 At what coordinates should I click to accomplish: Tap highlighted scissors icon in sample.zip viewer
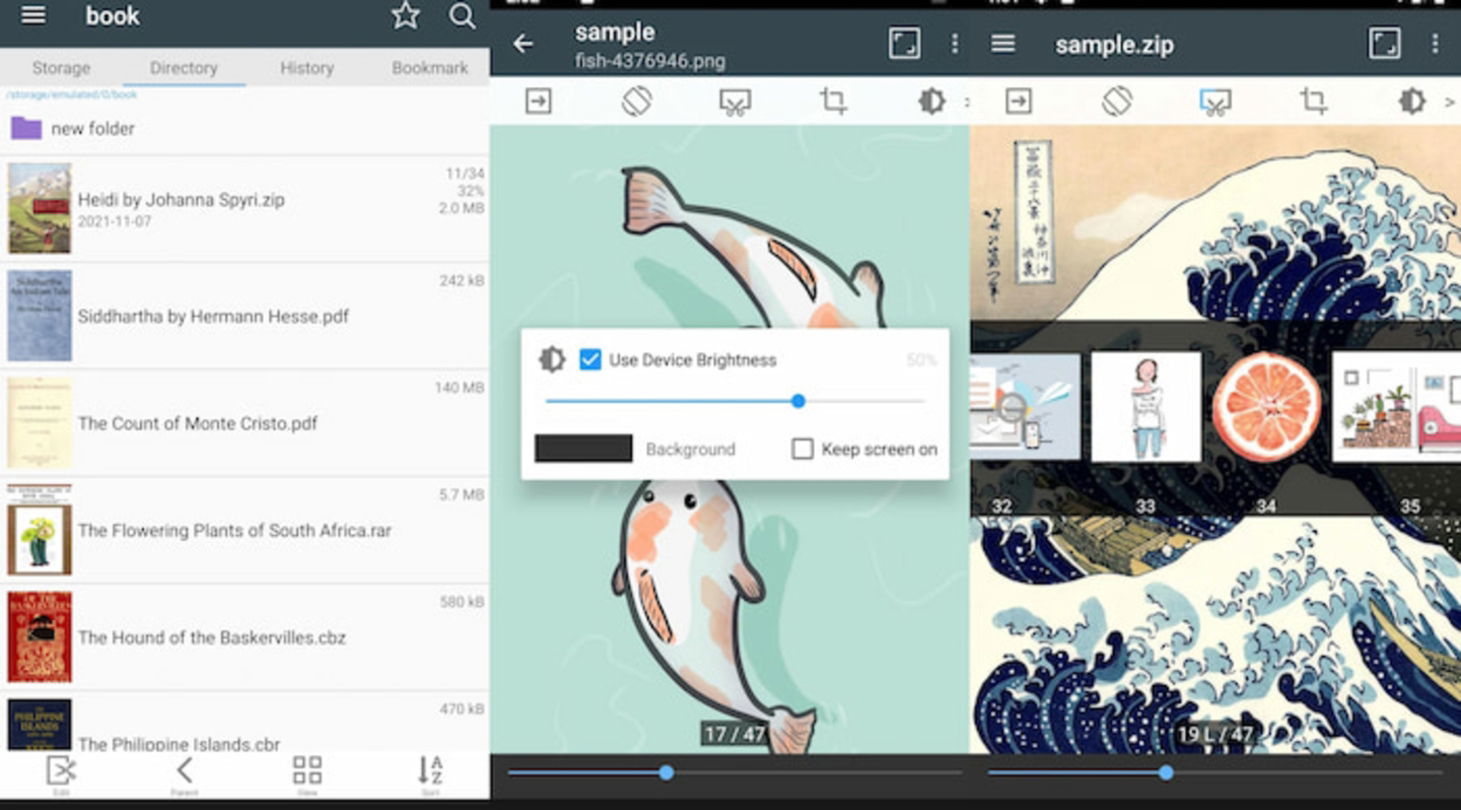pyautogui.click(x=1215, y=101)
